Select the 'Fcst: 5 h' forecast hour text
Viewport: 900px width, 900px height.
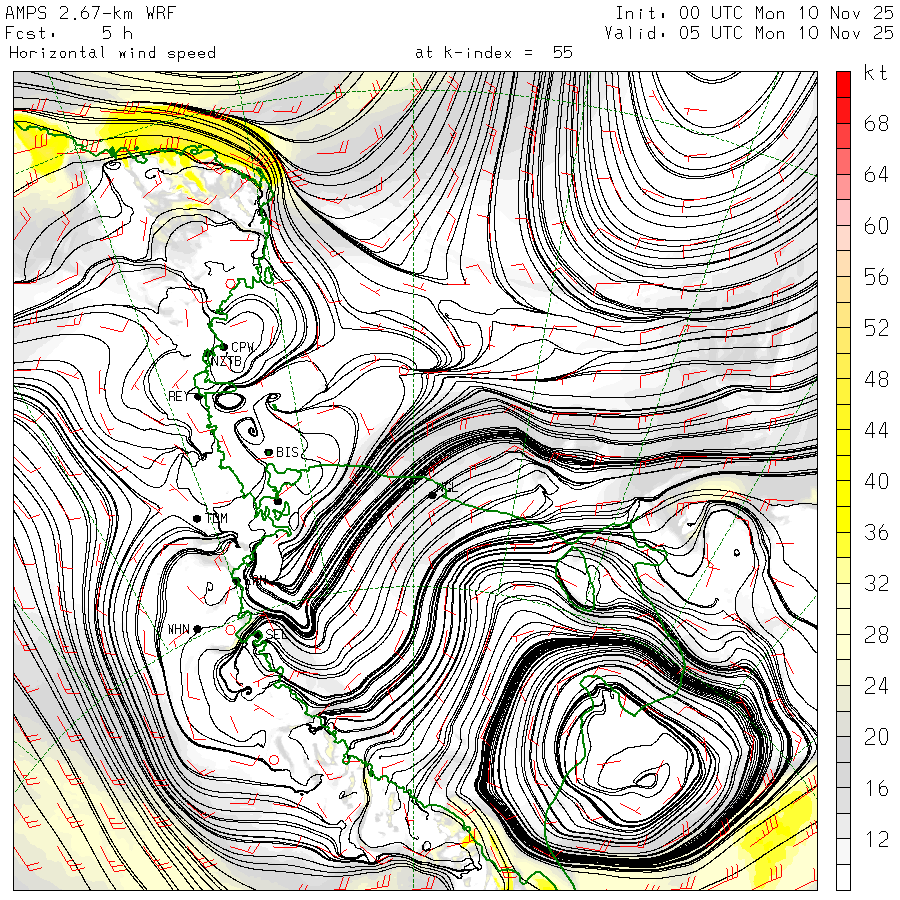(69, 33)
